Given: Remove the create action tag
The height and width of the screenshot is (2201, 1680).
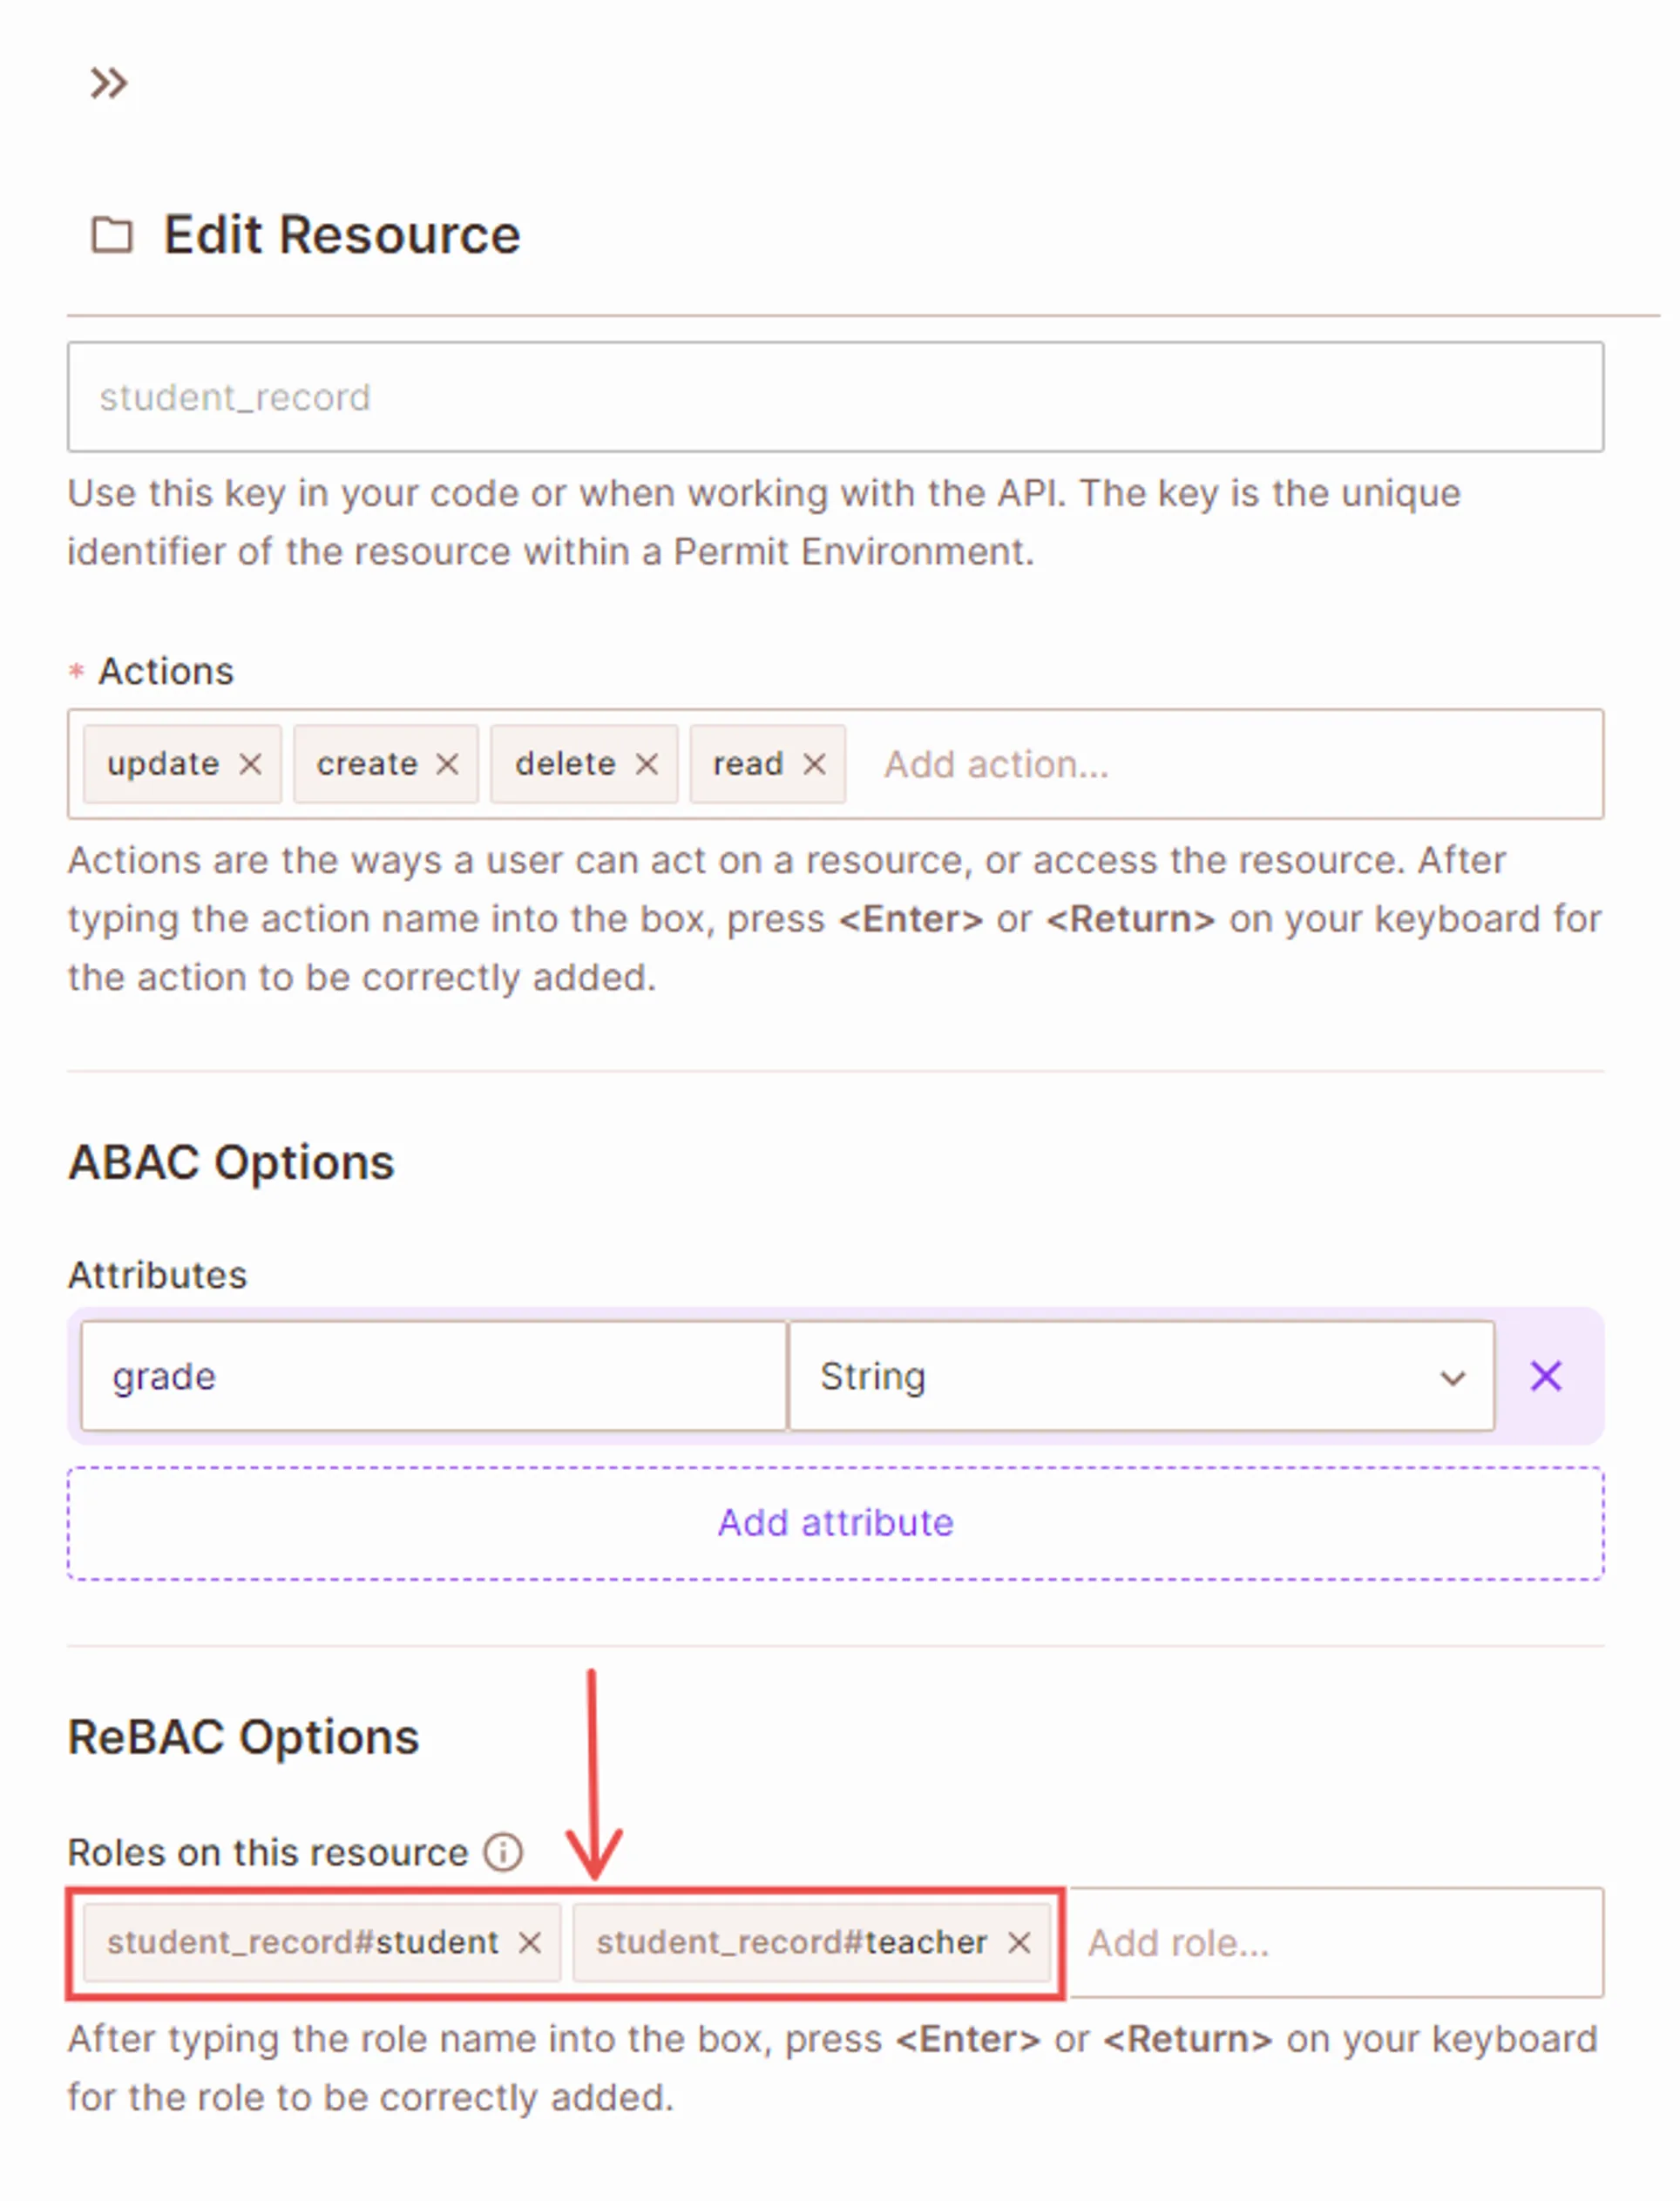Looking at the screenshot, I should coord(447,764).
